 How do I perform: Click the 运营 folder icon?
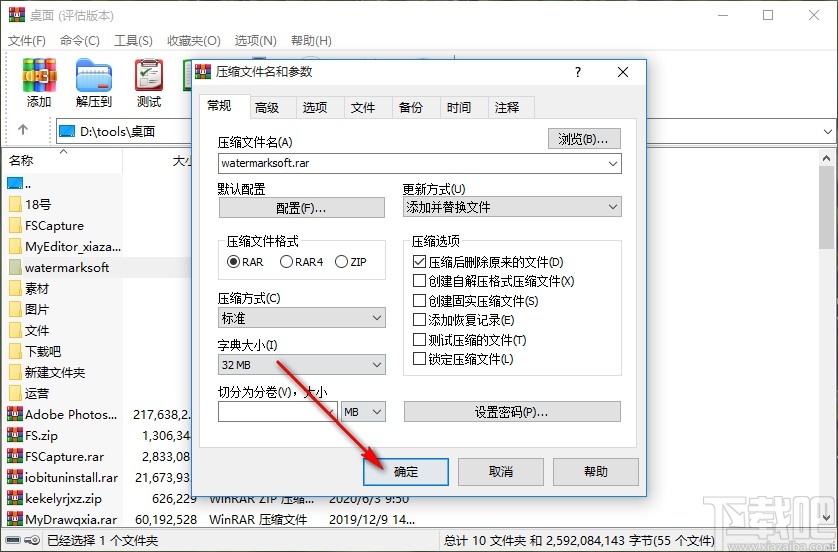(15, 393)
